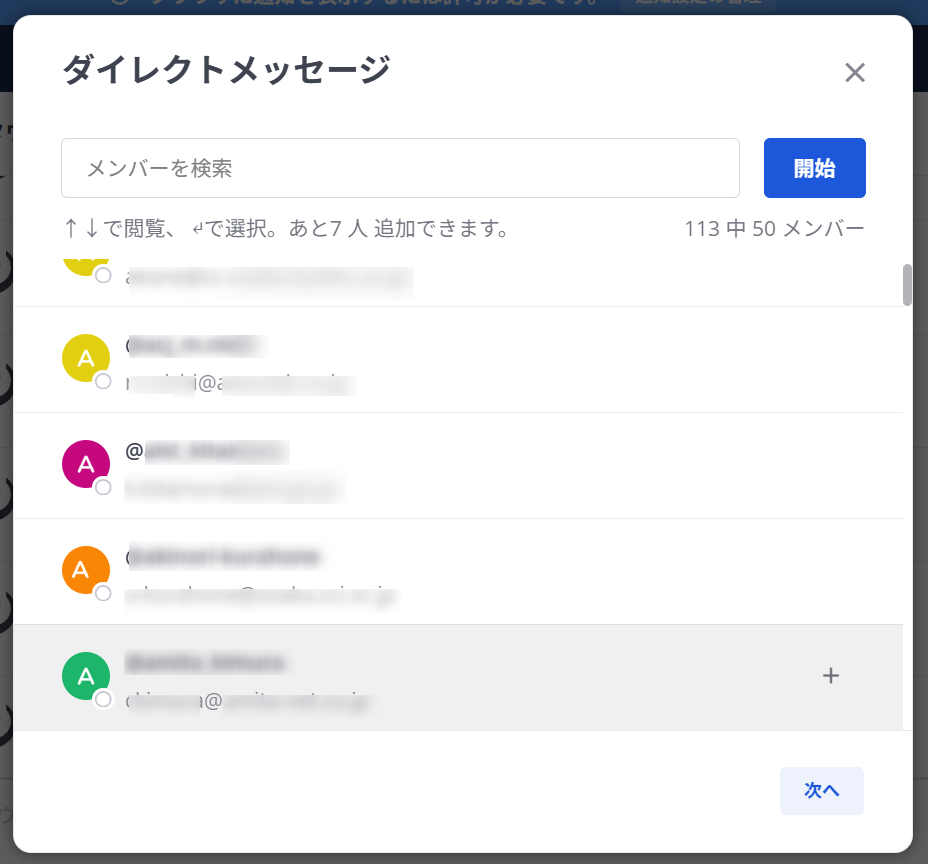Screen dimensions: 928x864
Task: Click offline status circle on magenta avatar
Action: click(103, 487)
